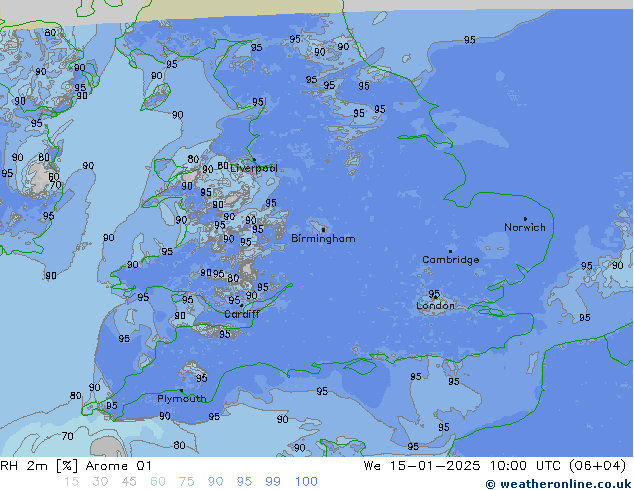Click the Birmingham city marker dot
The height and width of the screenshot is (490, 634).
pyautogui.click(x=323, y=230)
